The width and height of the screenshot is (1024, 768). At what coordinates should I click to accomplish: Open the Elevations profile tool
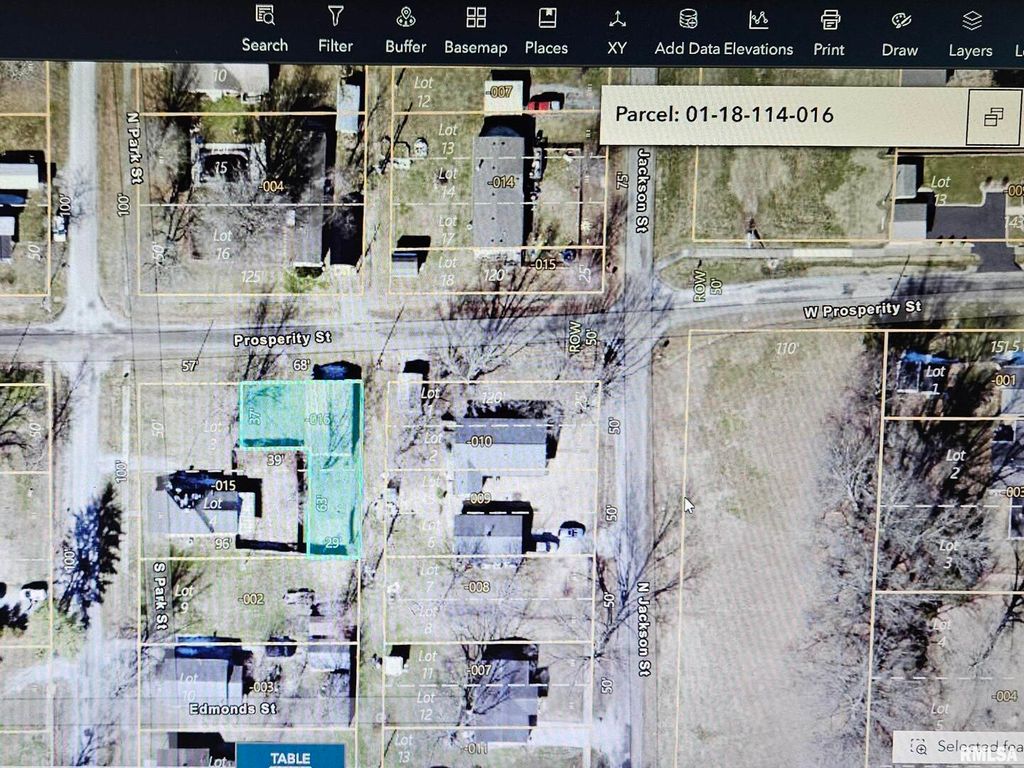[758, 30]
